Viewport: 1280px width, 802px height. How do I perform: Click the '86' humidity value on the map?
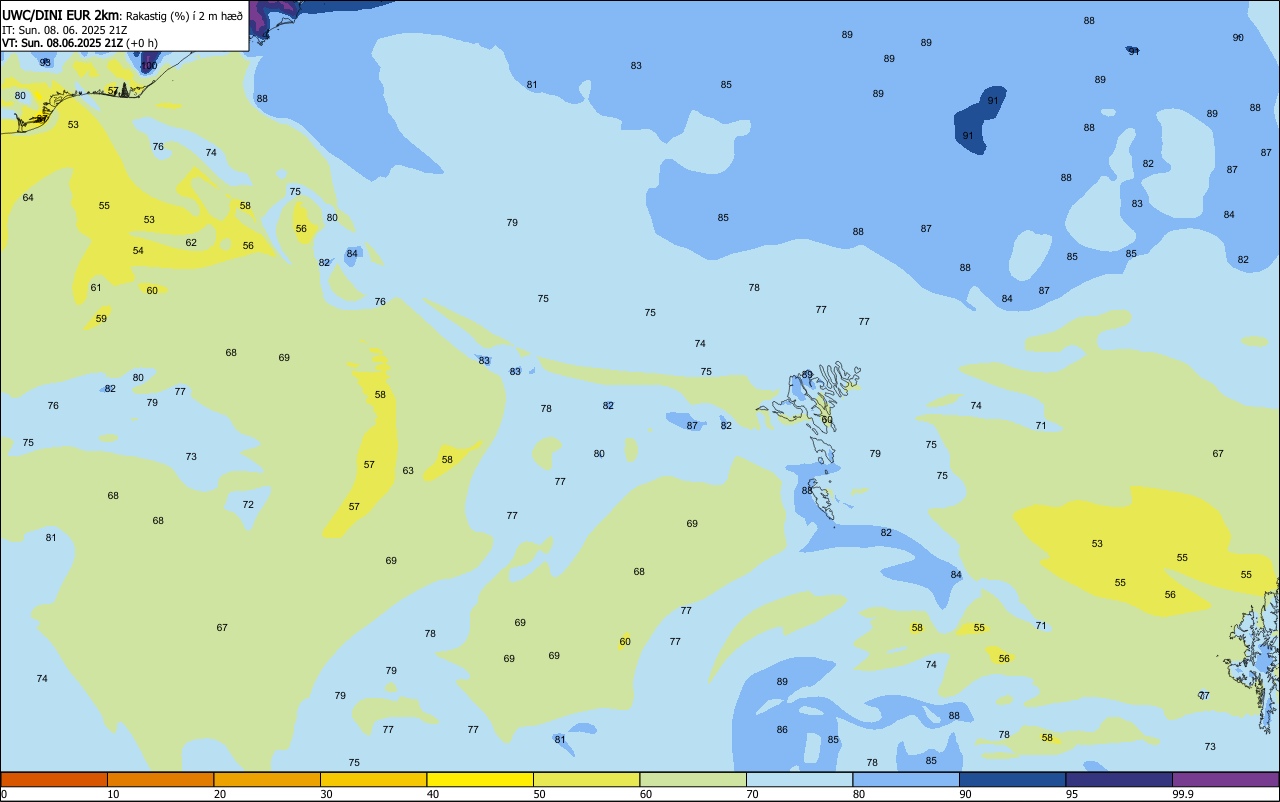point(782,729)
